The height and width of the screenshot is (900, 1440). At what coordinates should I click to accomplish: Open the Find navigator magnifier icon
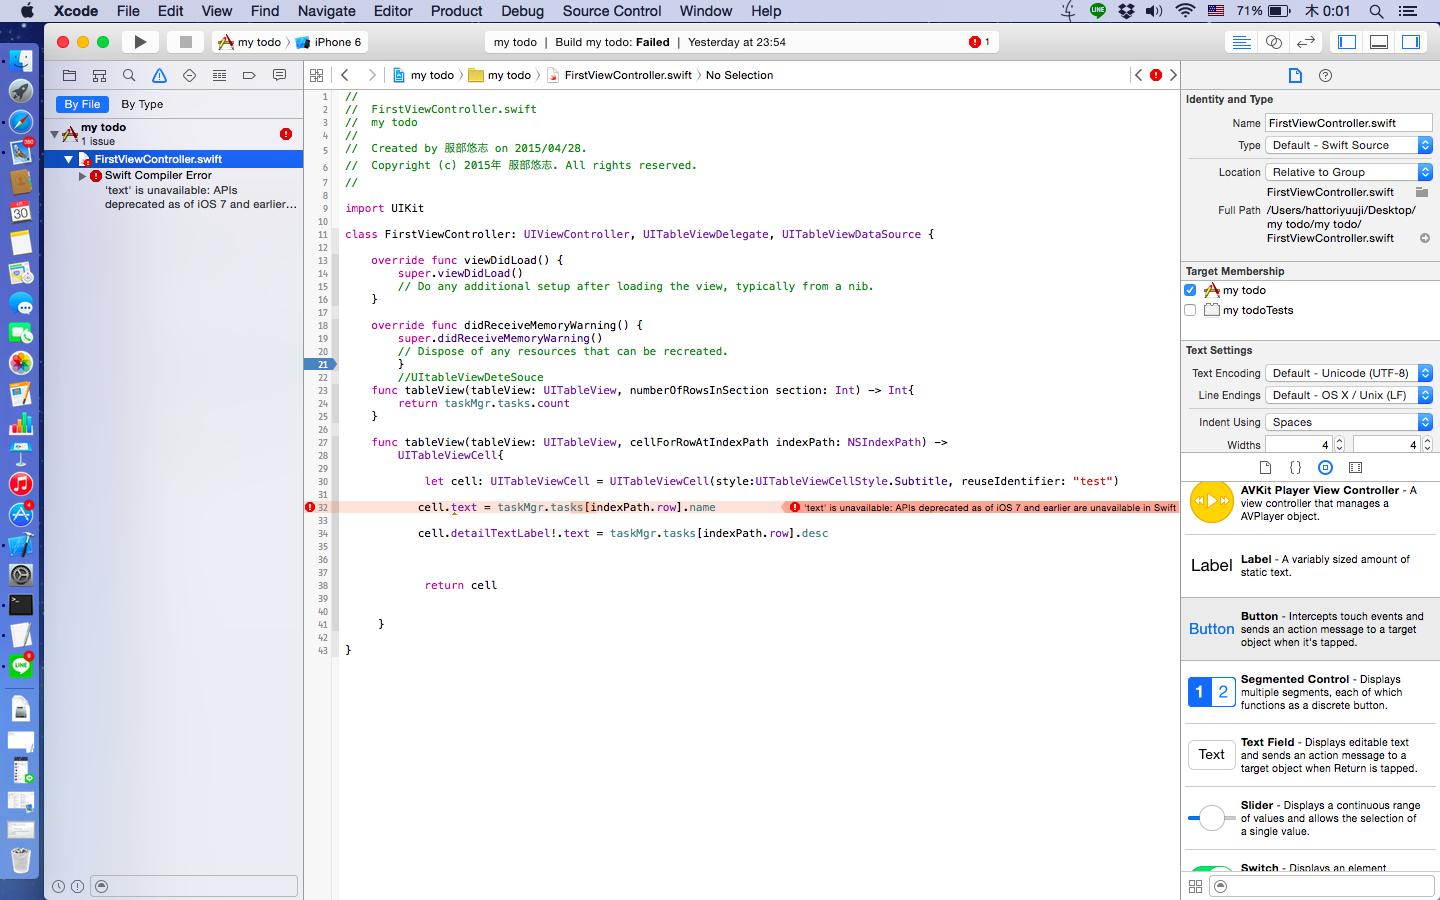click(129, 75)
